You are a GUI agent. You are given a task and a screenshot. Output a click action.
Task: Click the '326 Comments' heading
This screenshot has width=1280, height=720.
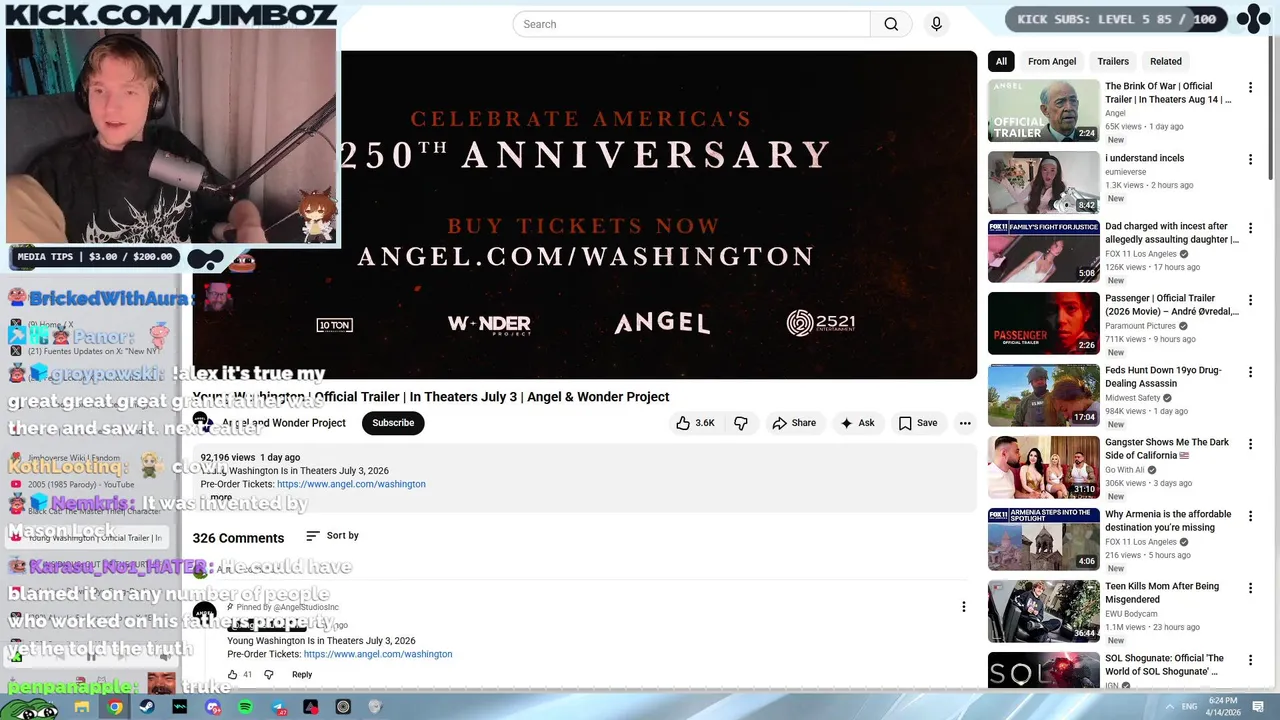(238, 538)
